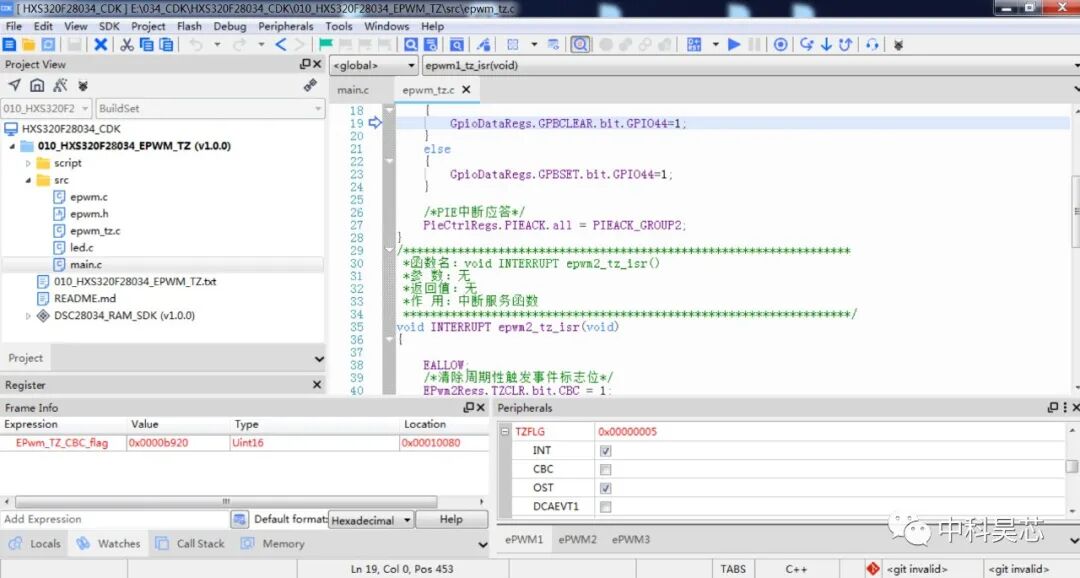Open the Watches tab

[x=110, y=544]
